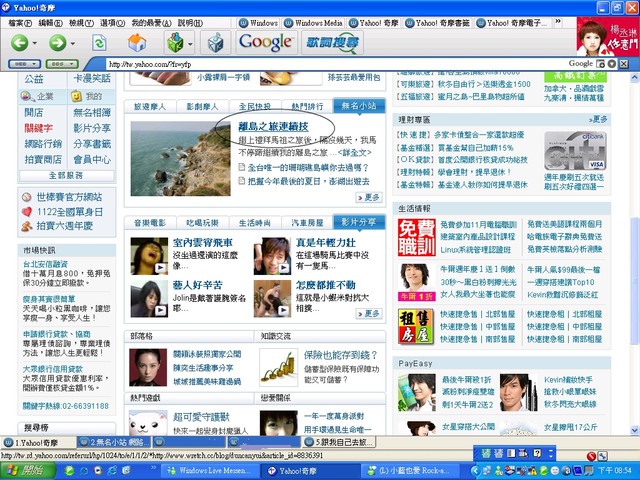Show more bookmarks with the » chevron

coord(558,22)
